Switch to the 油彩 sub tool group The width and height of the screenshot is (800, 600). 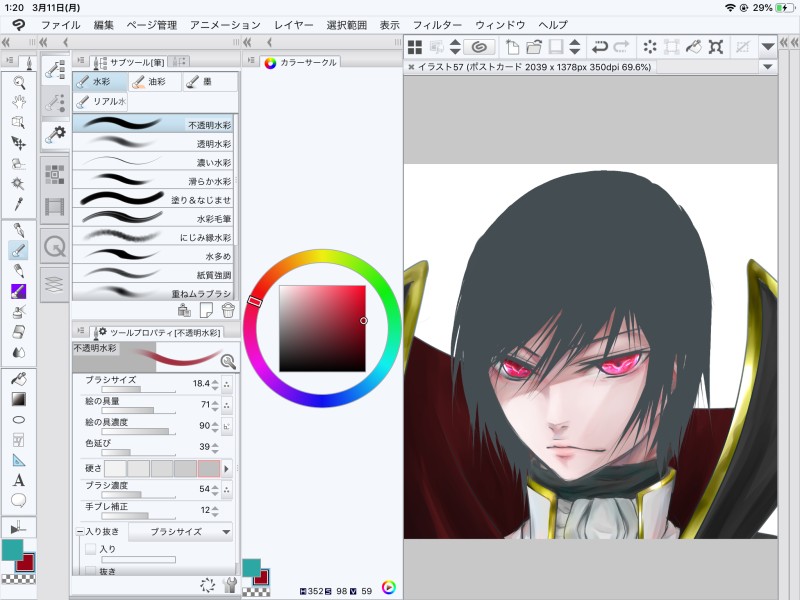[x=155, y=82]
